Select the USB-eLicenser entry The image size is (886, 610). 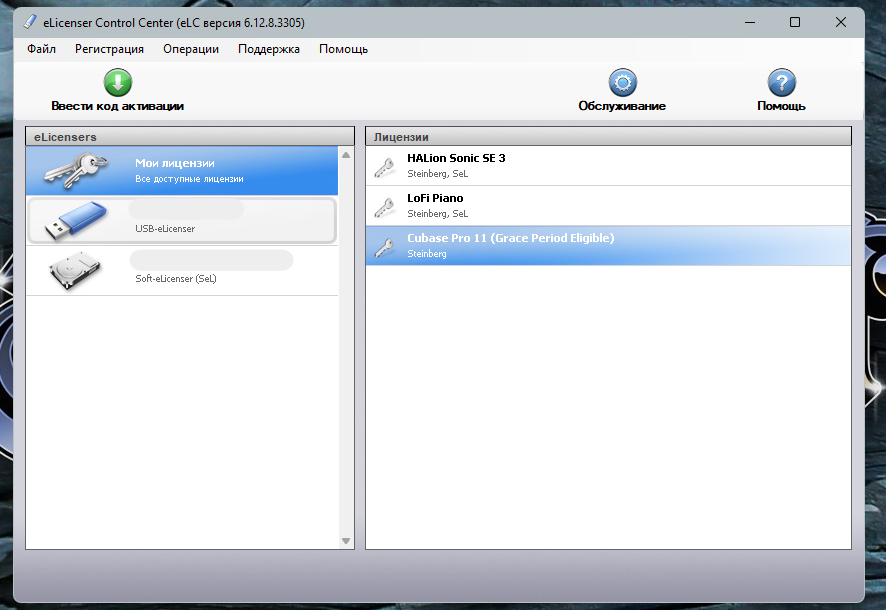coord(182,220)
